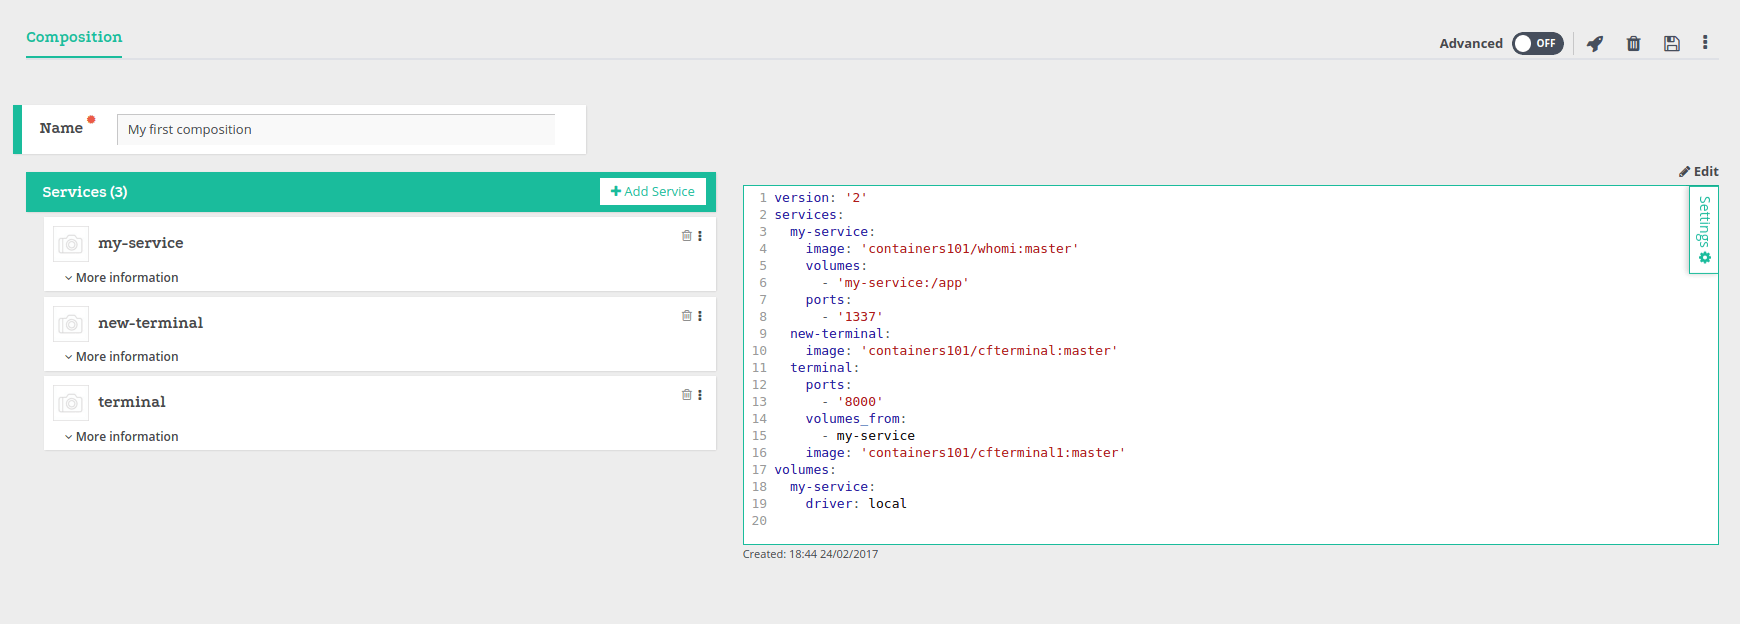Click the save floppy disk icon
The image size is (1740, 624).
[1671, 43]
